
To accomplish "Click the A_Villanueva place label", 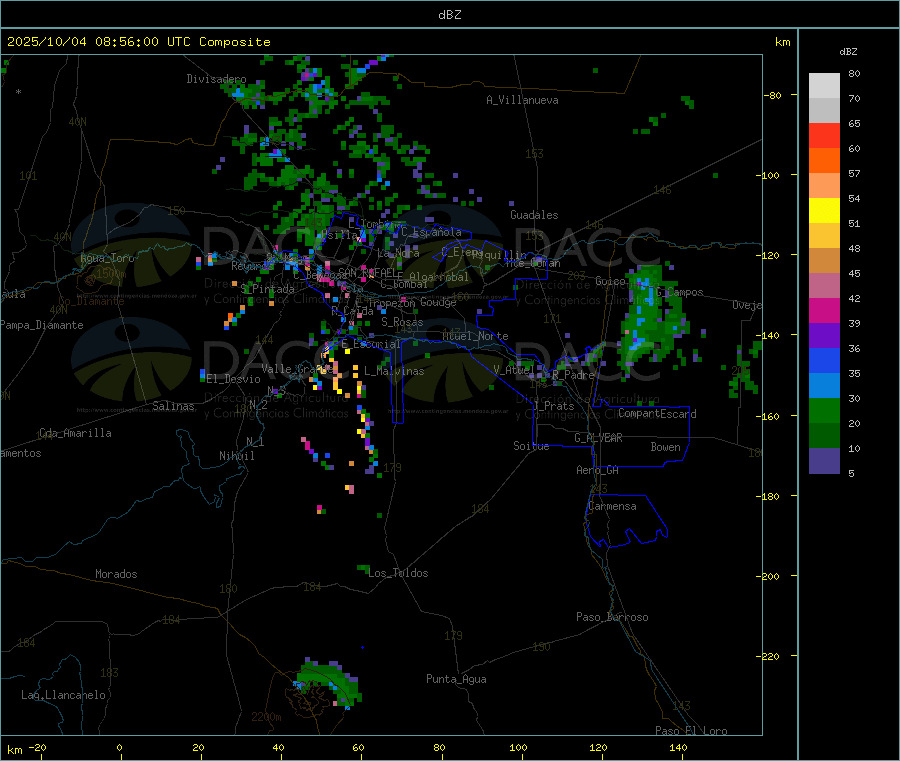I will coord(522,100).
